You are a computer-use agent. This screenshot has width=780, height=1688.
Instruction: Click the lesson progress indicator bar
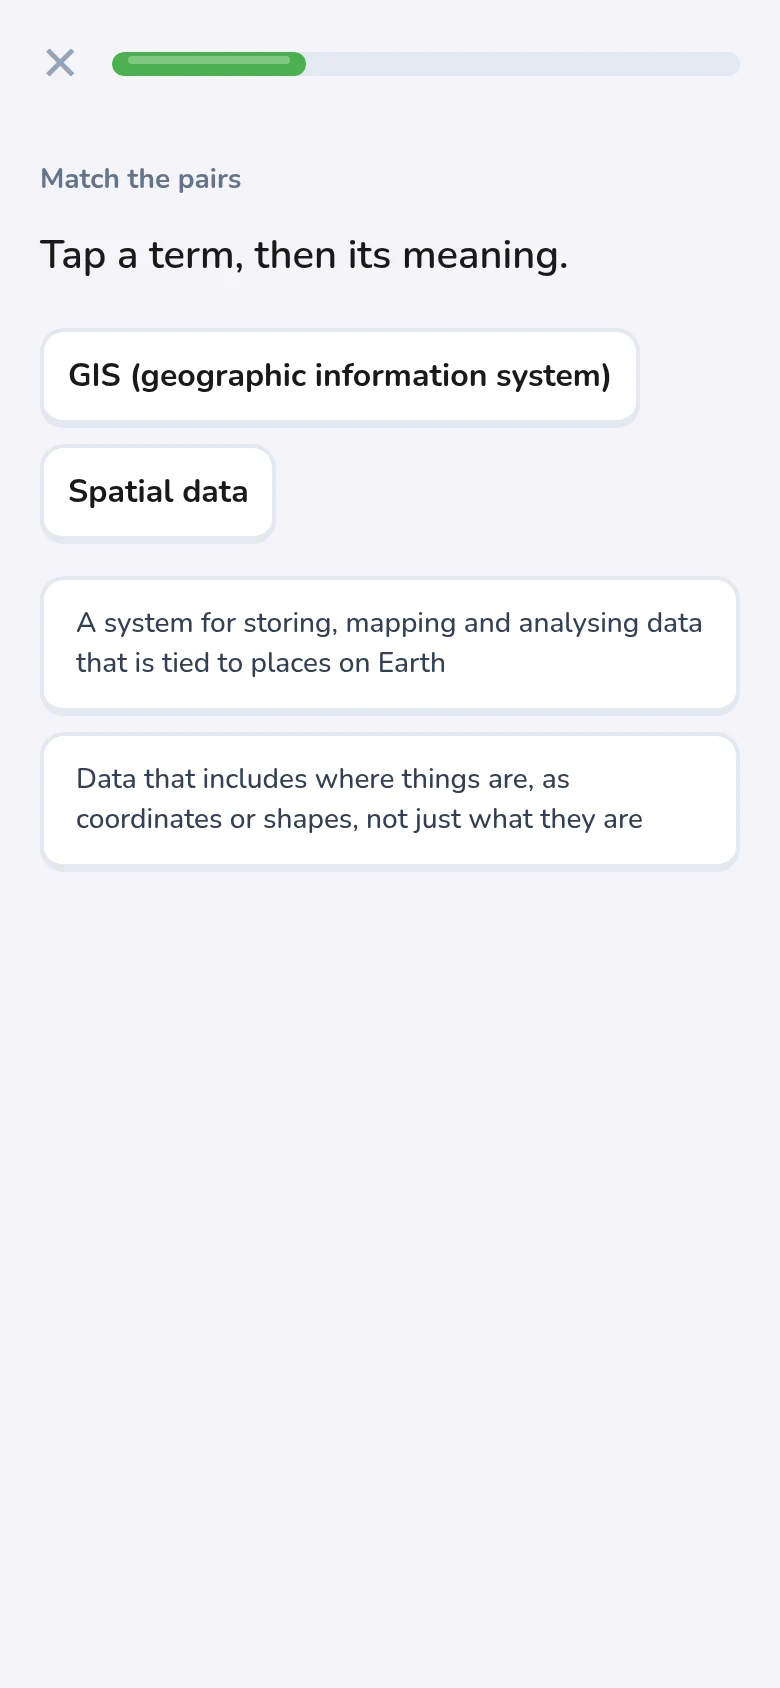click(426, 64)
